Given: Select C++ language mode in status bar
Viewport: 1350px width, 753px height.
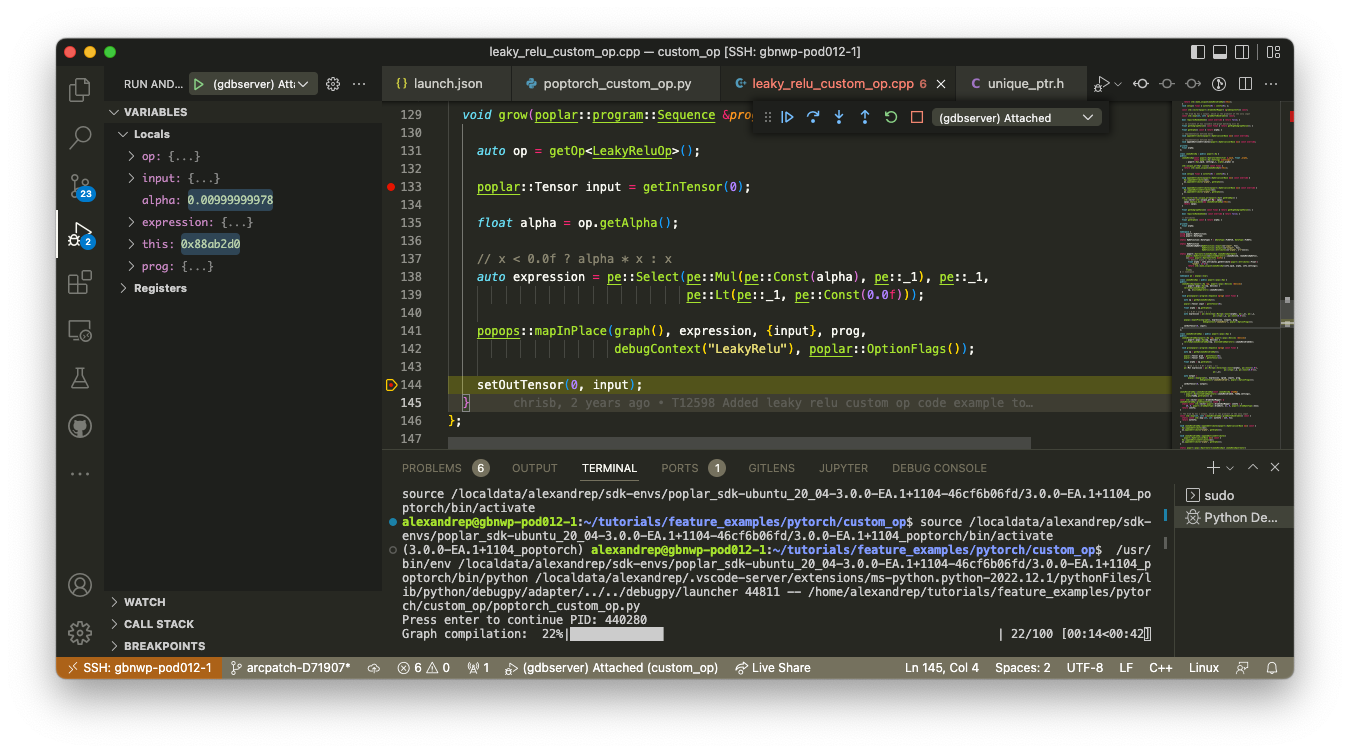Looking at the screenshot, I should pyautogui.click(x=1160, y=668).
